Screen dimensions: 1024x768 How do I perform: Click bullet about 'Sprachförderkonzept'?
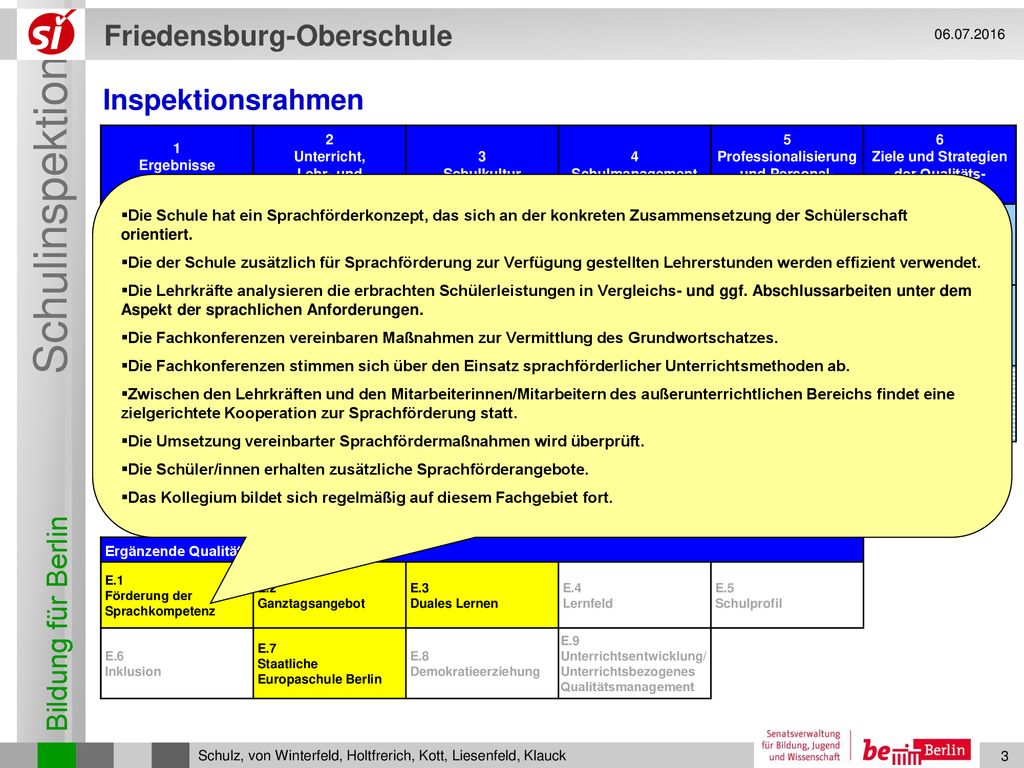tap(514, 225)
